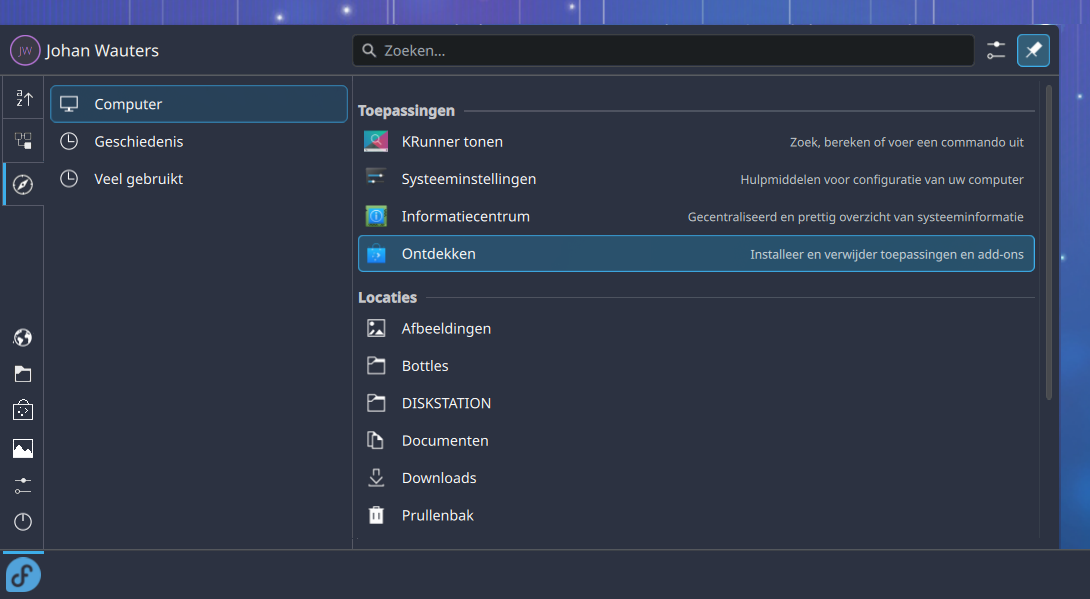
Task: Launch the web browser globe icon
Action: (x=23, y=337)
